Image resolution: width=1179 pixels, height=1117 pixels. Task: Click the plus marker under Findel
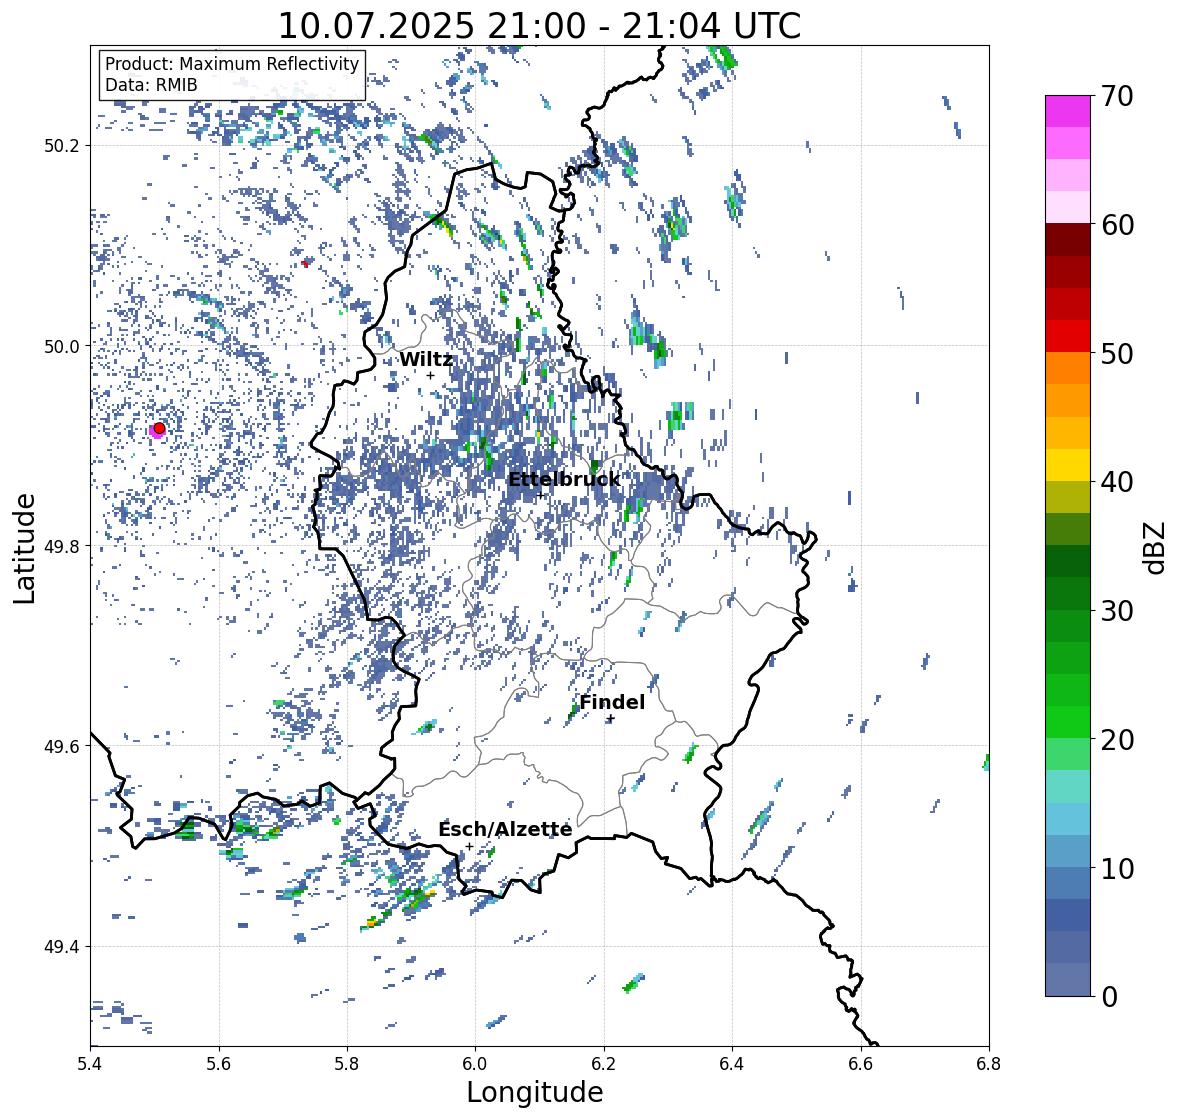pyautogui.click(x=611, y=719)
